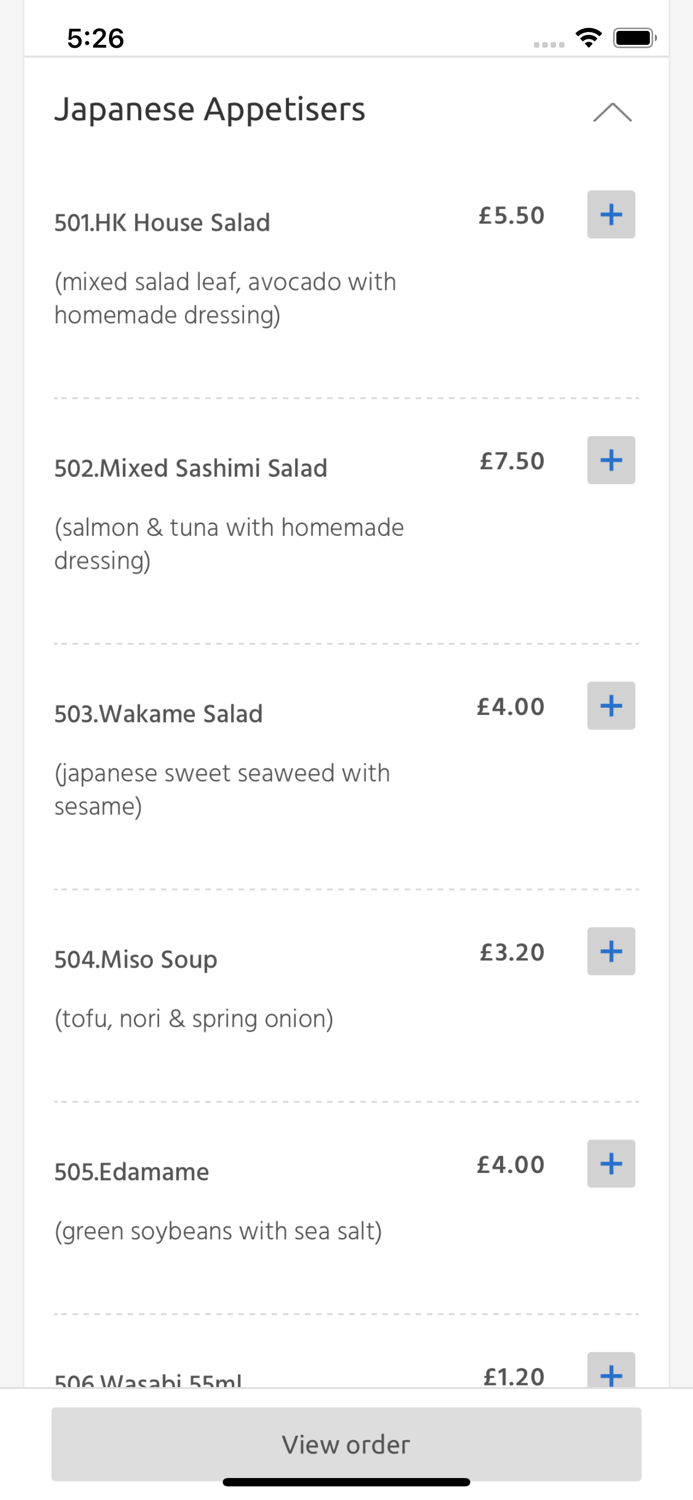The image size is (693, 1500).
Task: Open 502.Mixed Sashimi Salad item details
Action: 191,468
